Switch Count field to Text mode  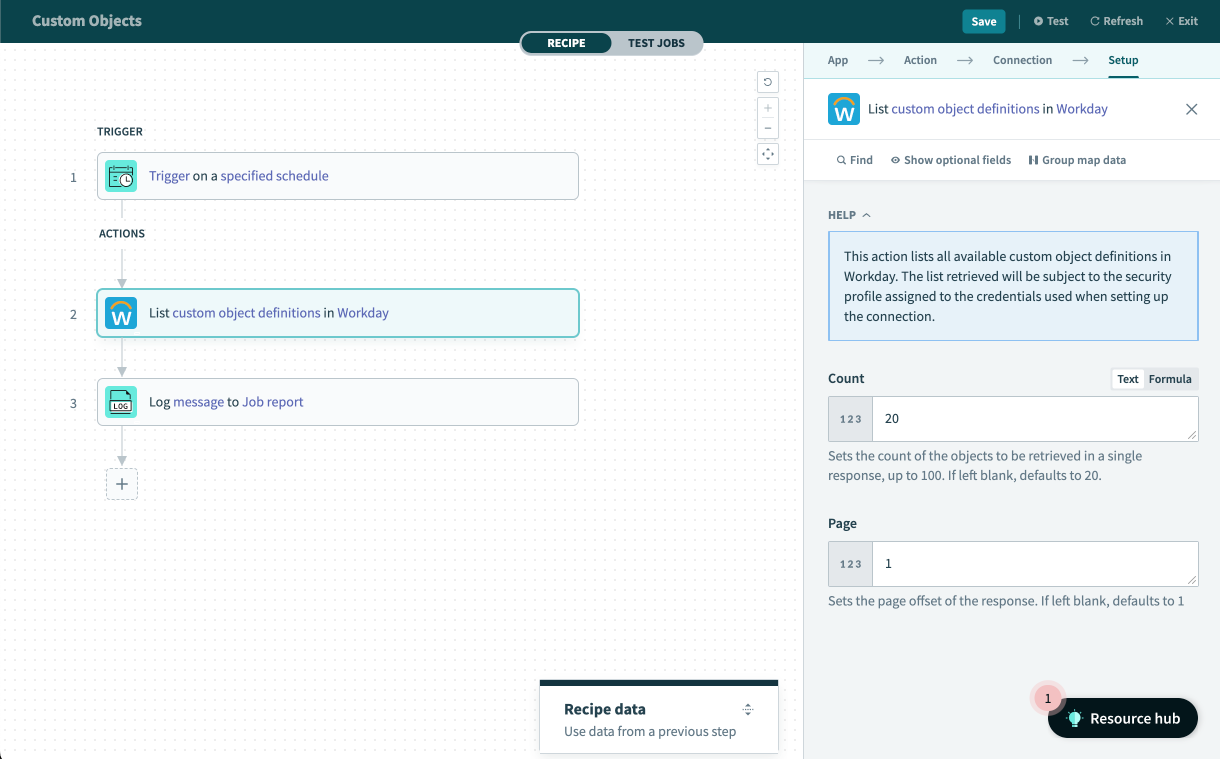coord(1128,379)
